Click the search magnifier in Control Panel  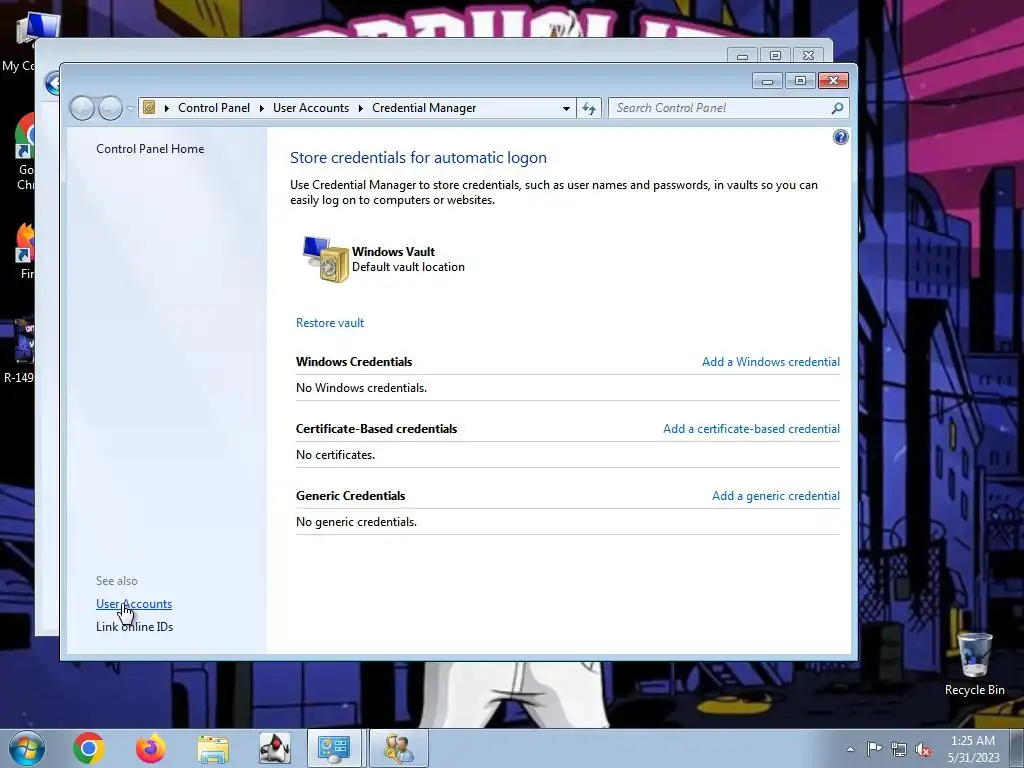pyautogui.click(x=837, y=108)
